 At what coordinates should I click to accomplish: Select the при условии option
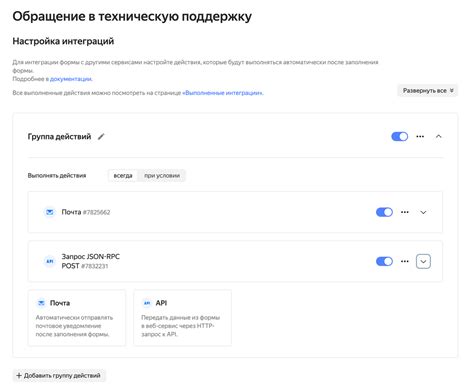pyautogui.click(x=162, y=175)
